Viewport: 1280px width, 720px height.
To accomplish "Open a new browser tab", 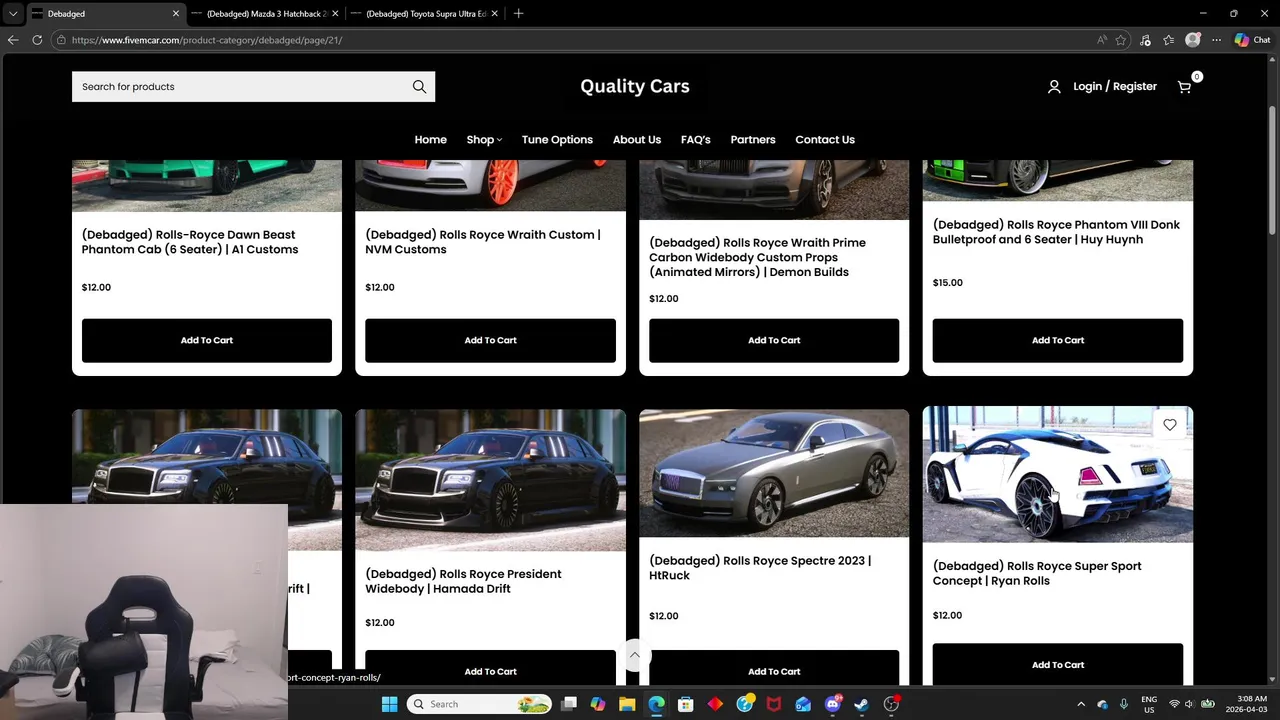I will click(518, 14).
